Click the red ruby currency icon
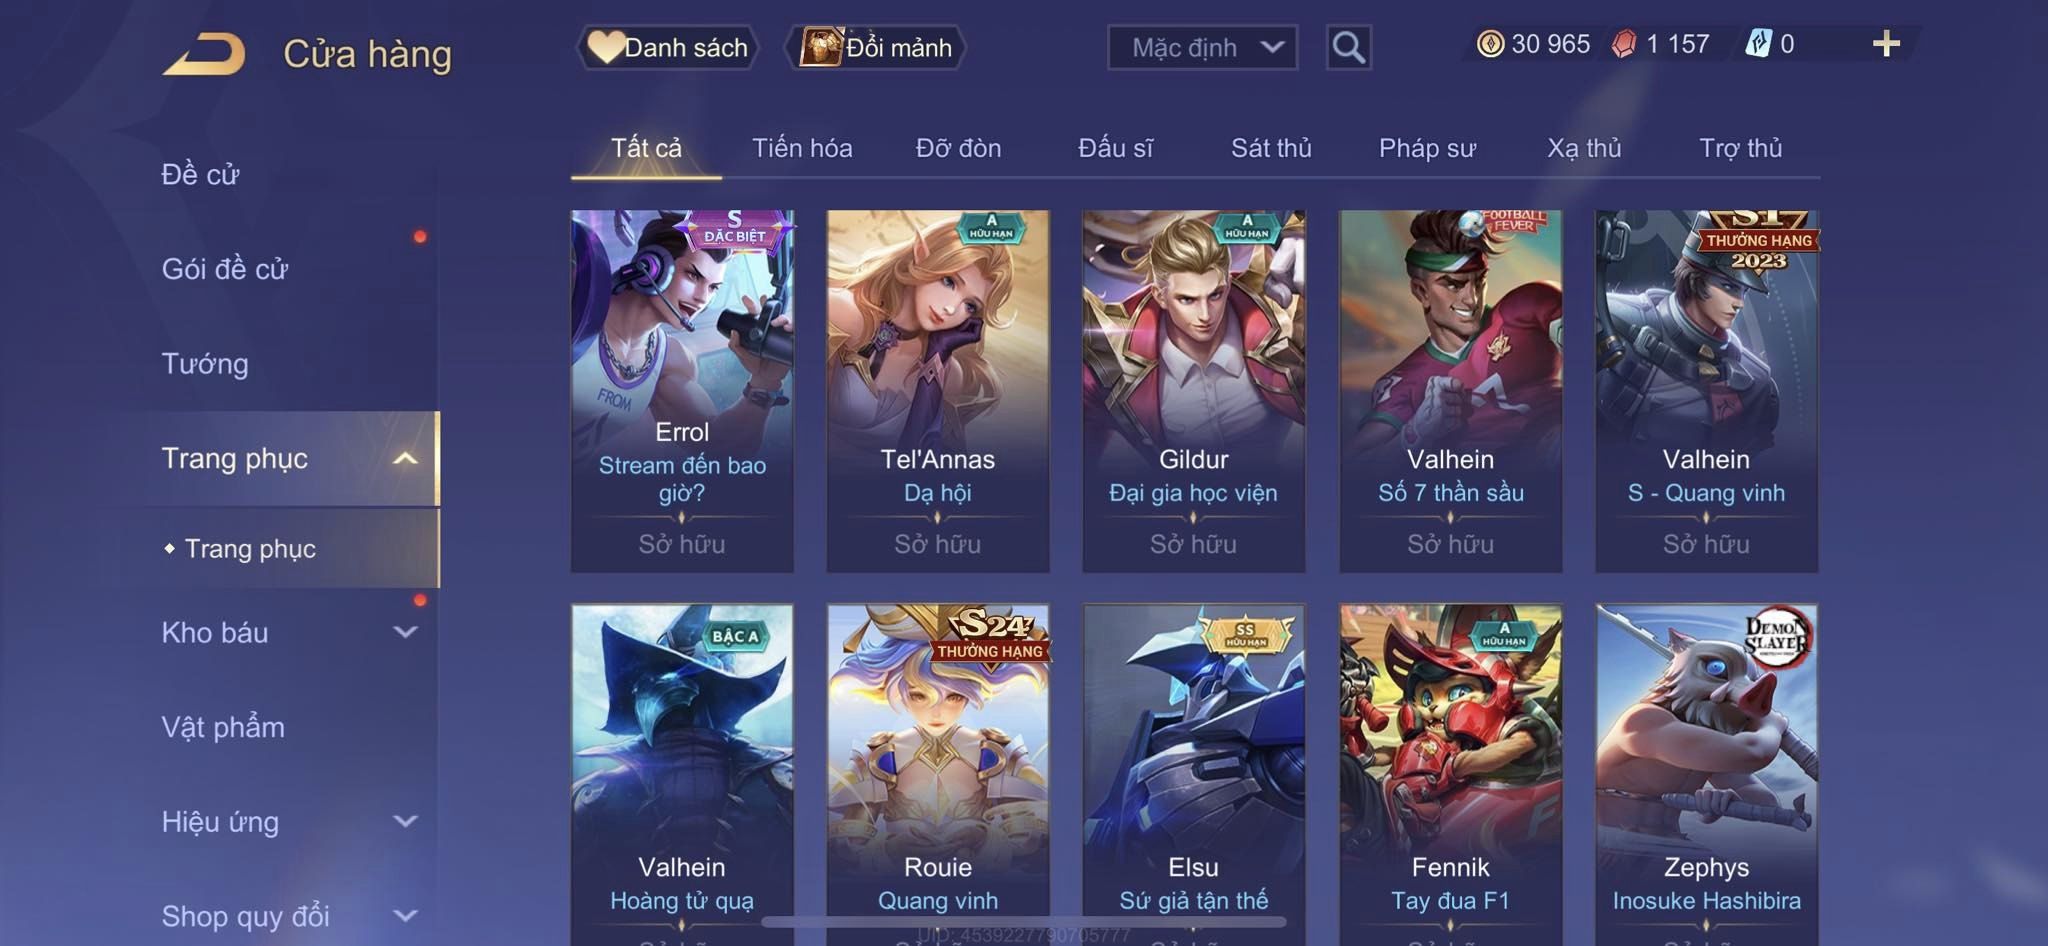The height and width of the screenshot is (946, 2048). click(x=1624, y=44)
